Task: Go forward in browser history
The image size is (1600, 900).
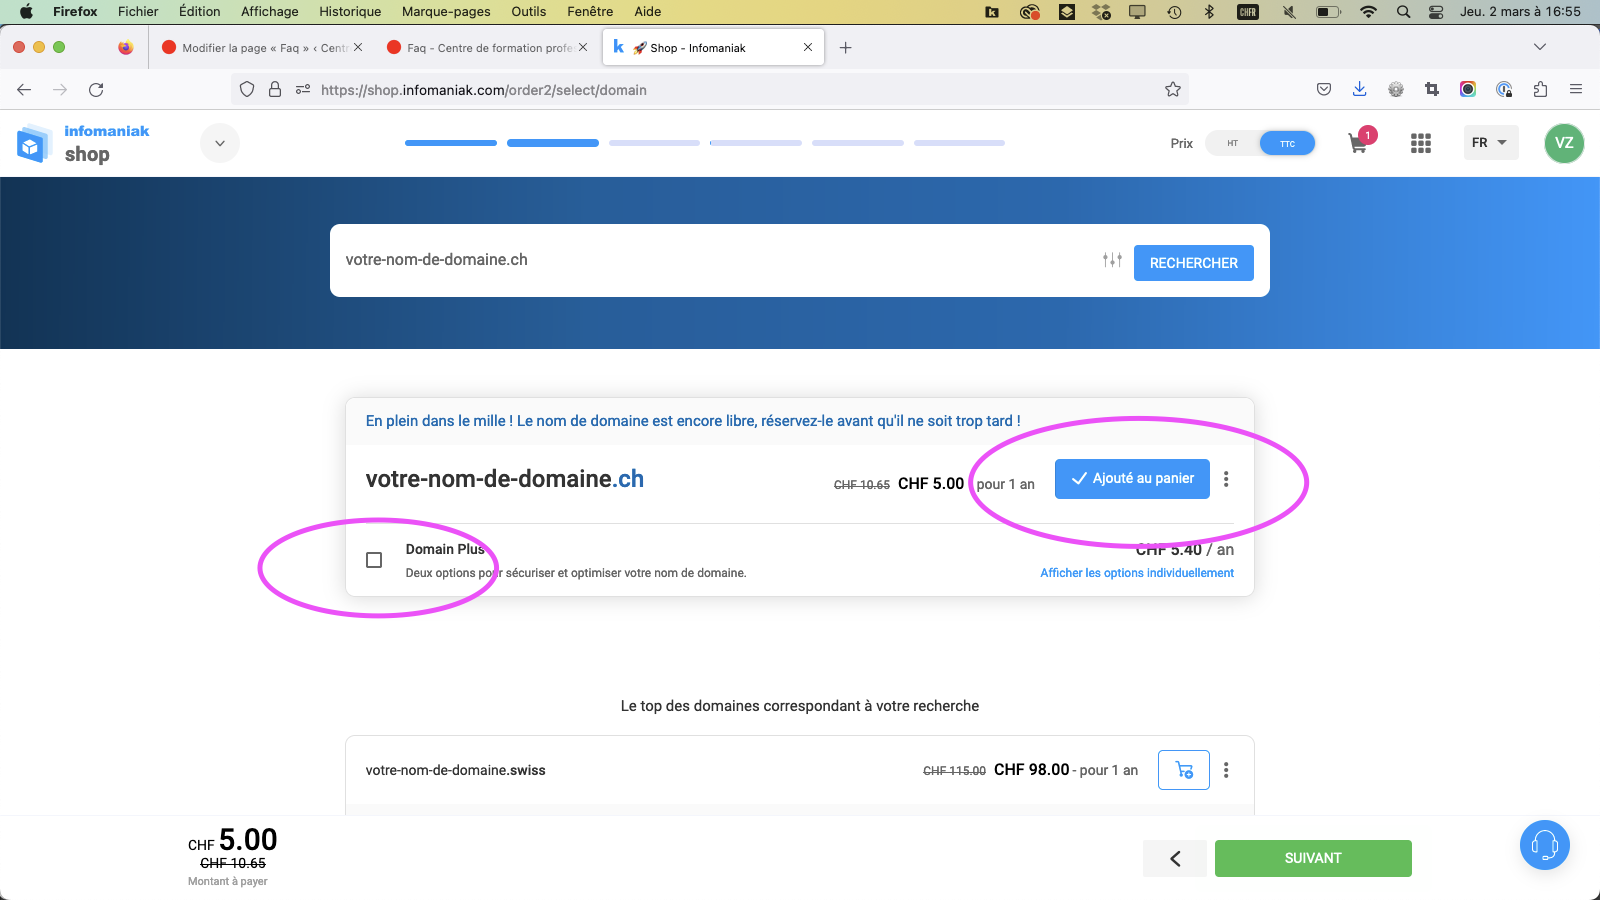Action: coord(60,90)
